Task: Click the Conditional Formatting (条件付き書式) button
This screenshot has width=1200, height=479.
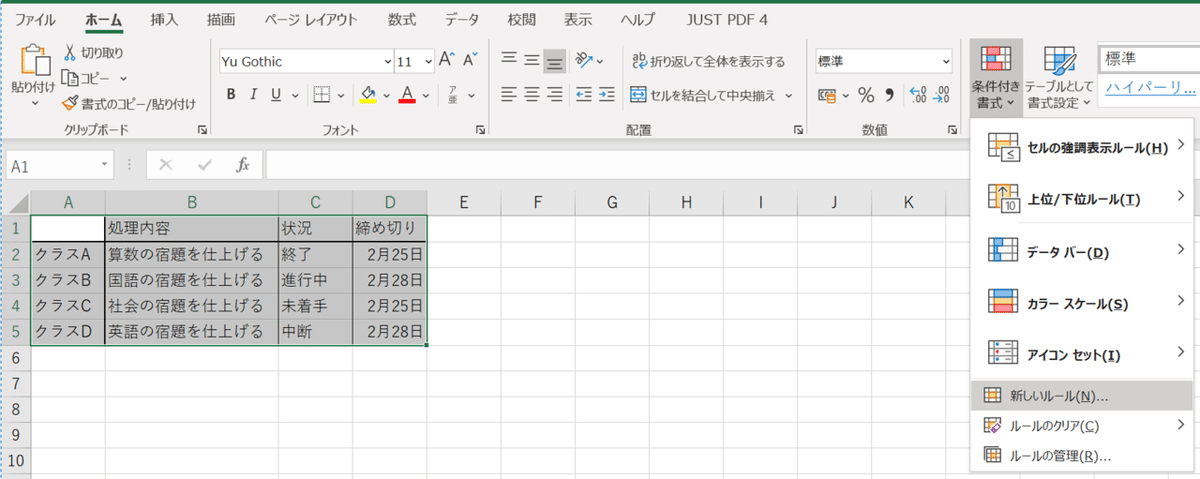Action: (x=995, y=77)
